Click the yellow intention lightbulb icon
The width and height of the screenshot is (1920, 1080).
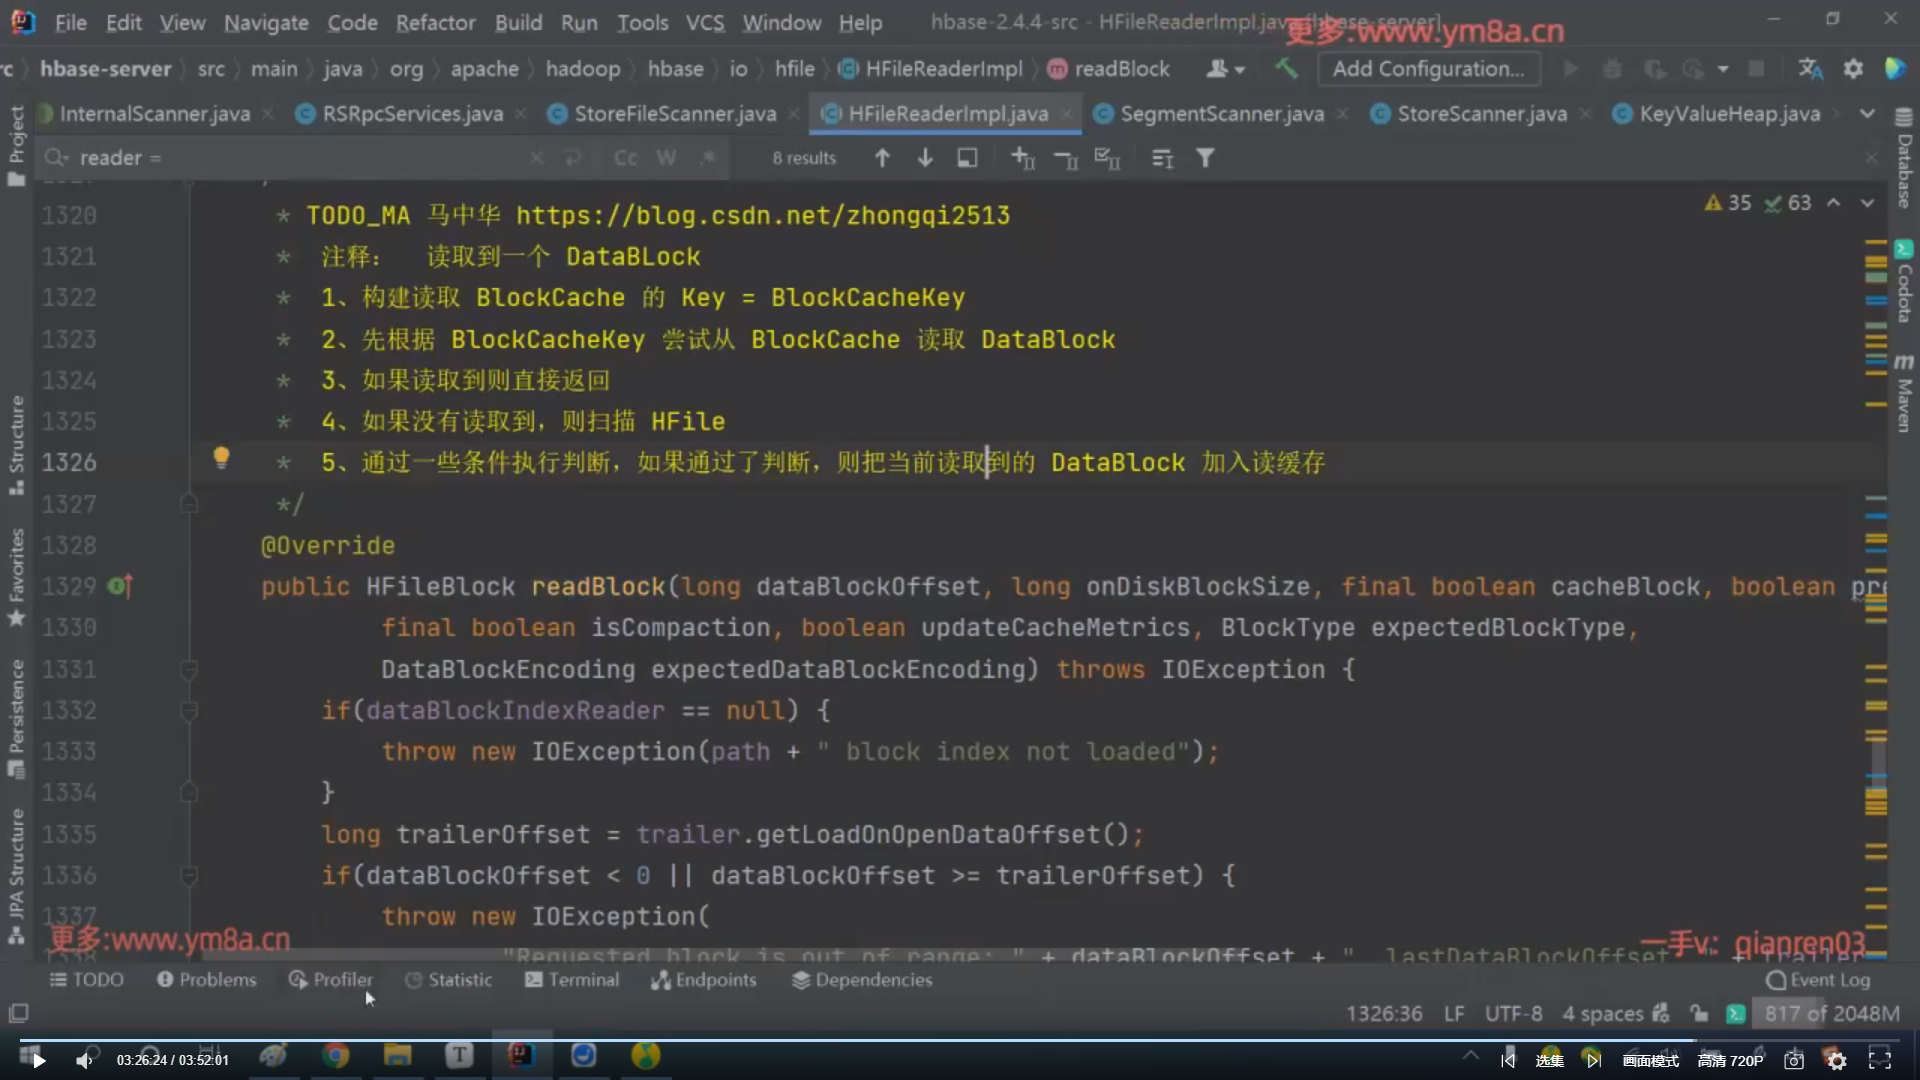[x=221, y=458]
